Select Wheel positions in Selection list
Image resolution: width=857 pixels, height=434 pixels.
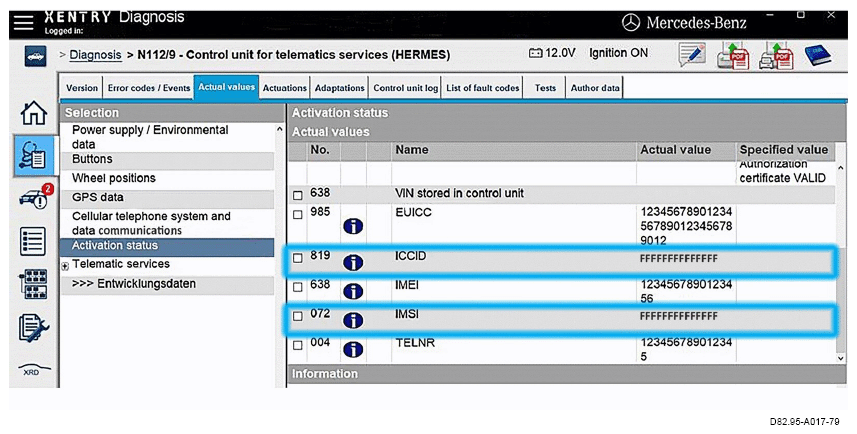click(167, 179)
